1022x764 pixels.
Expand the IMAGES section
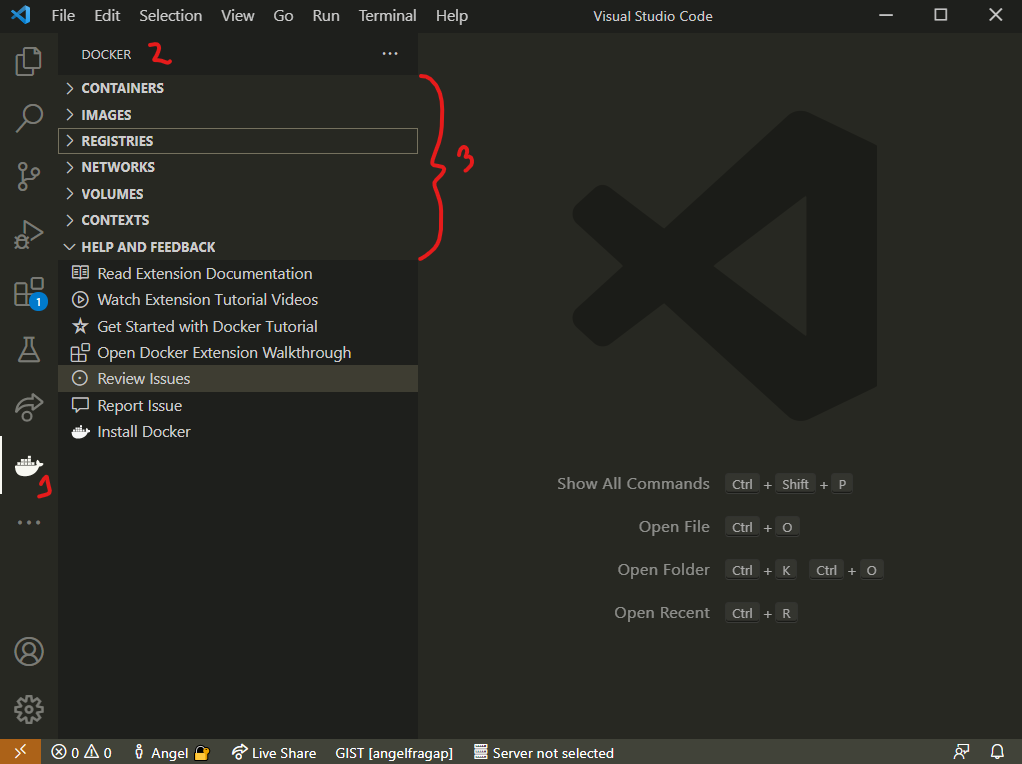click(x=238, y=115)
